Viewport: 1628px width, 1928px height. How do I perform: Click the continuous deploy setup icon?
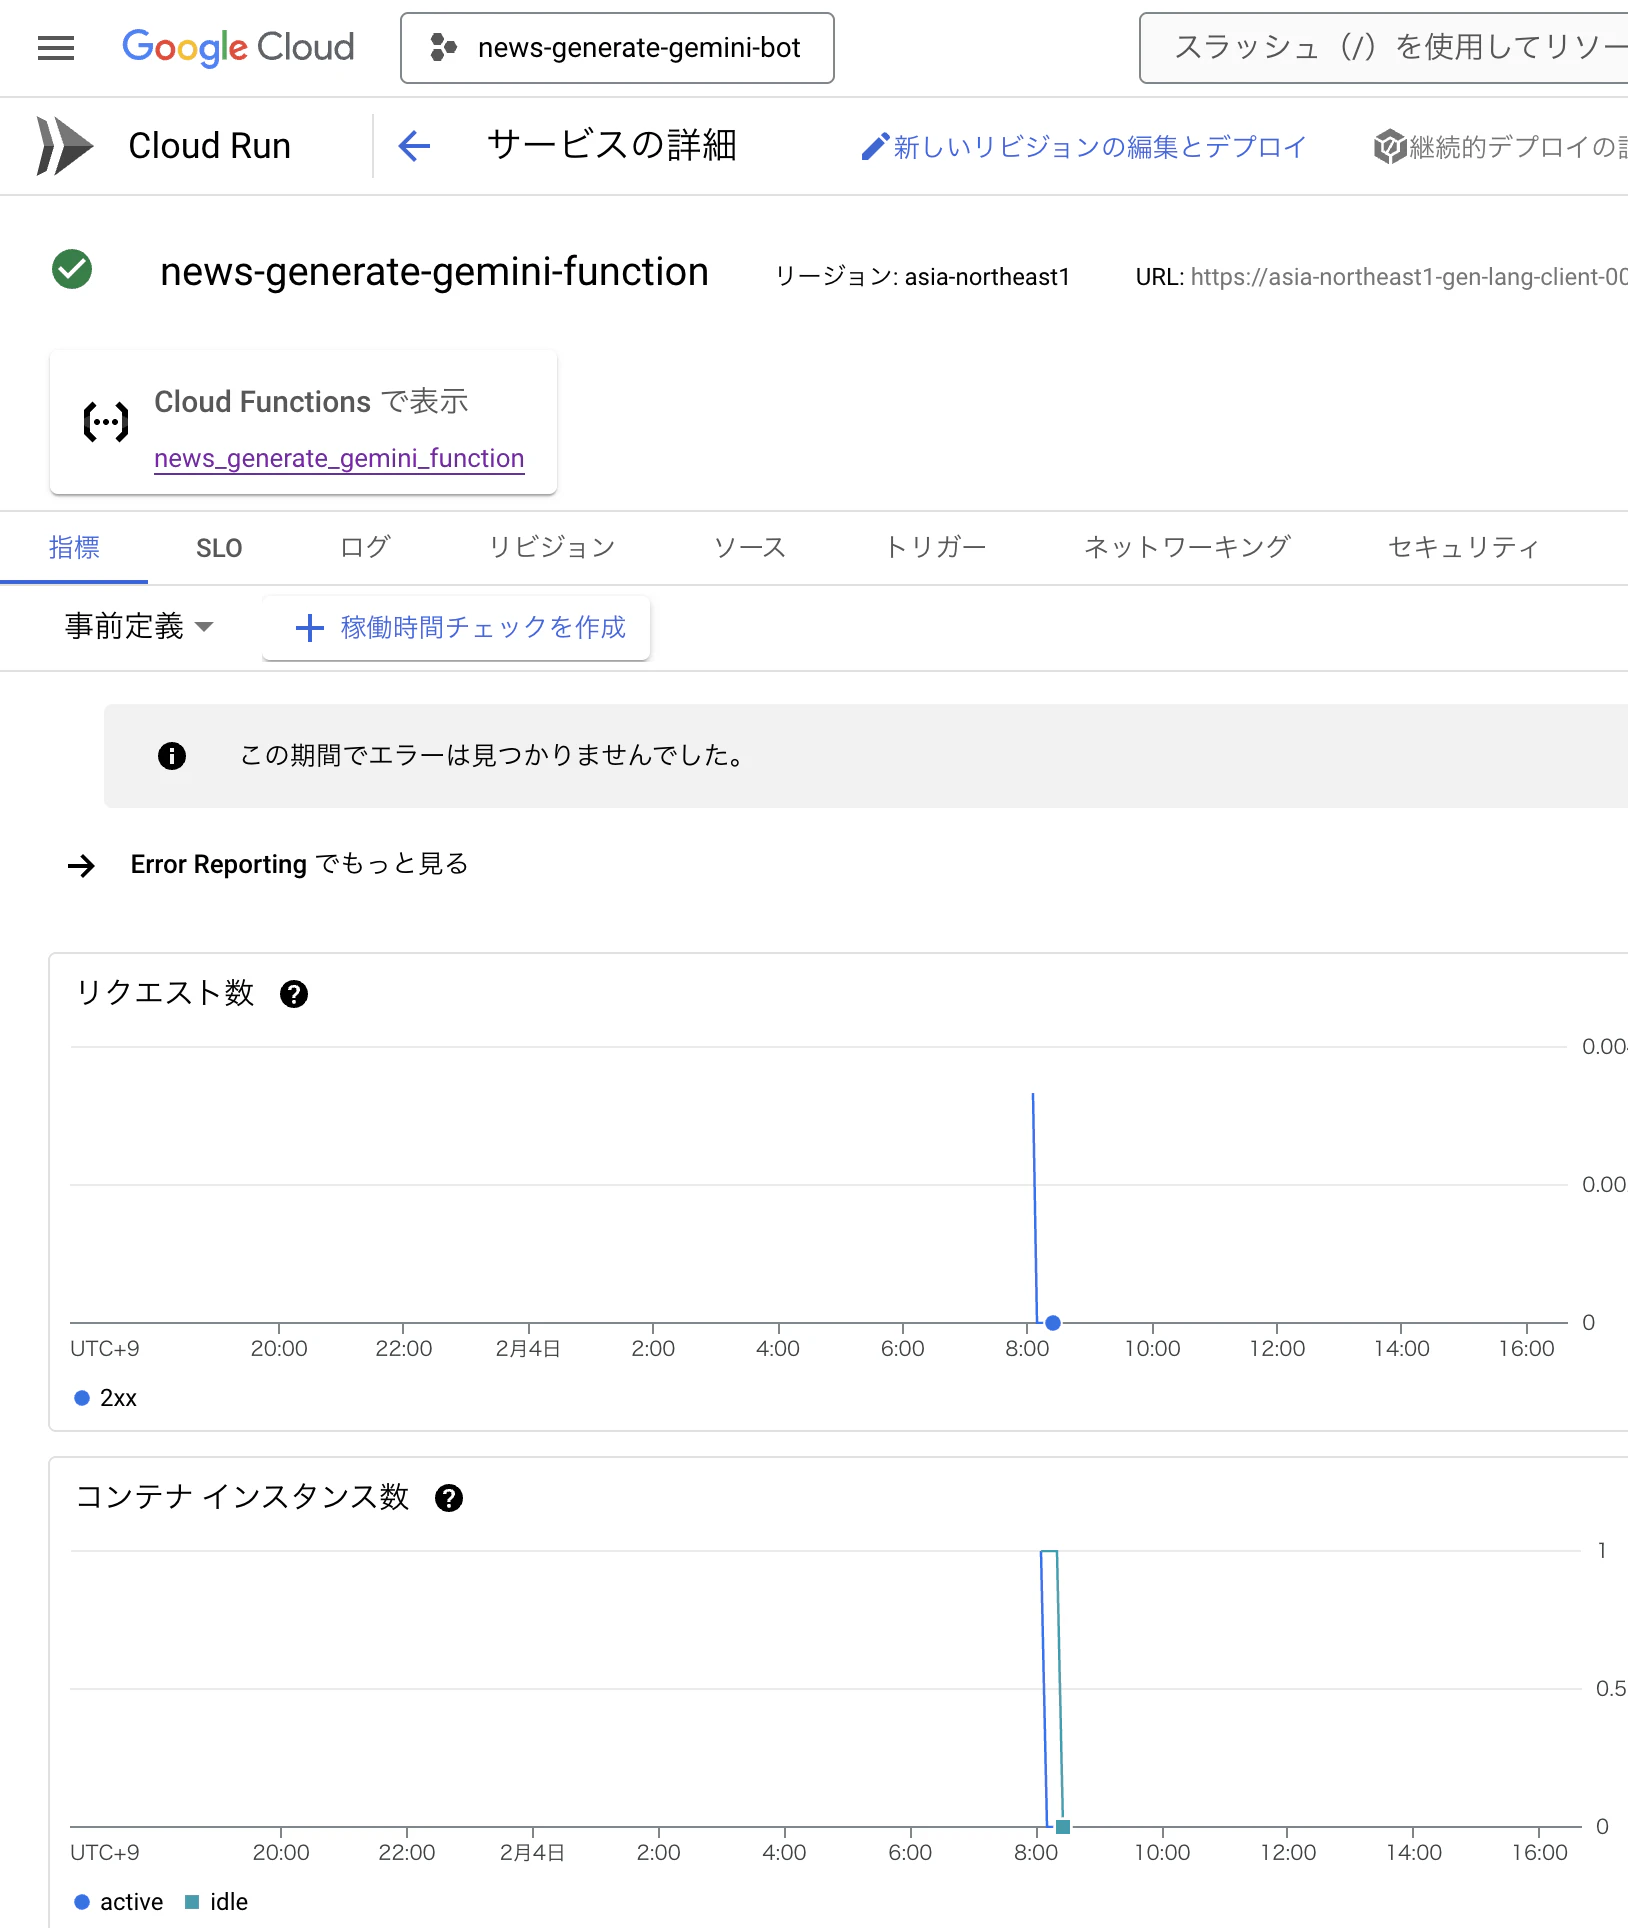[x=1389, y=147]
